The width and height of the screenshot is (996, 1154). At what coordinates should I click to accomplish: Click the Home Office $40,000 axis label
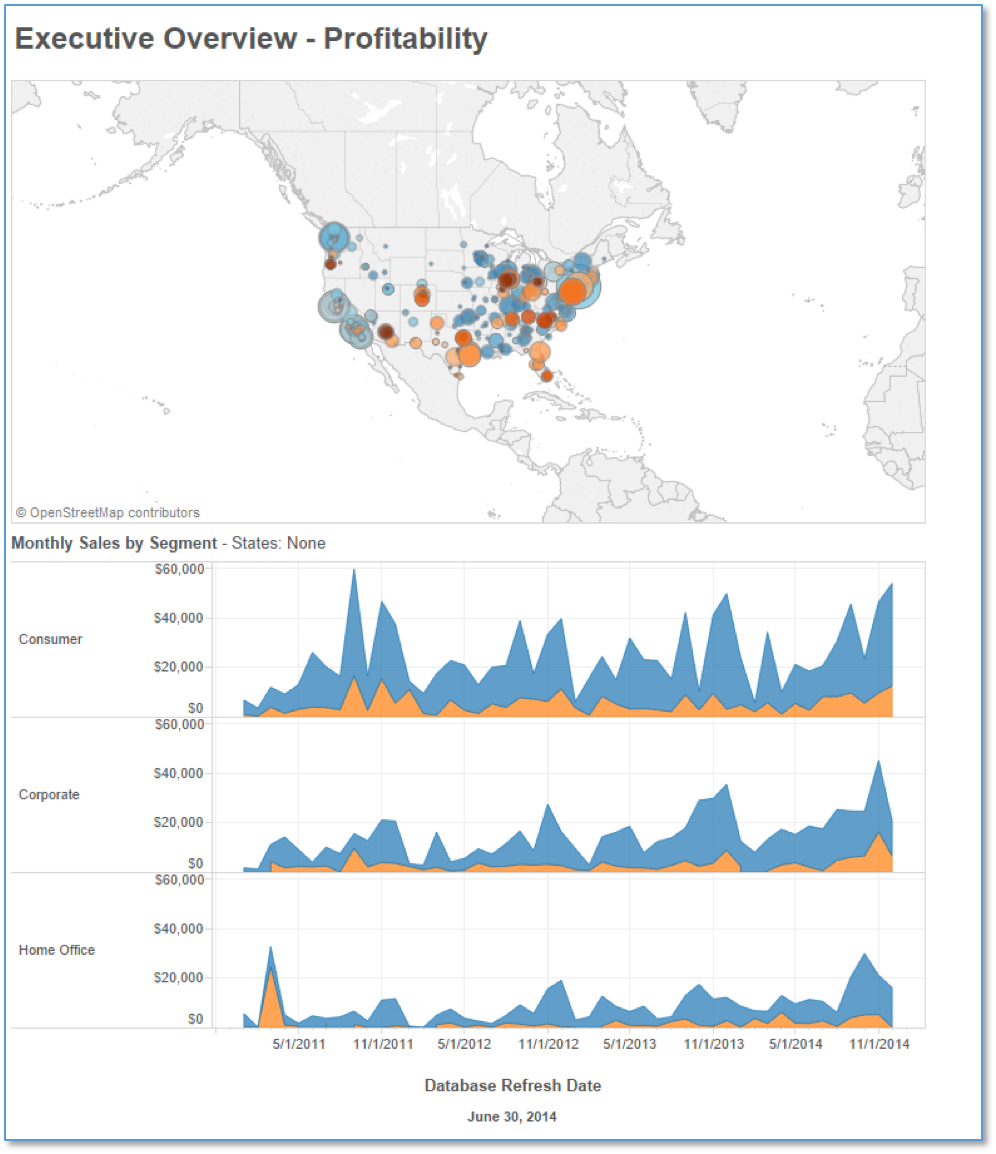[178, 929]
